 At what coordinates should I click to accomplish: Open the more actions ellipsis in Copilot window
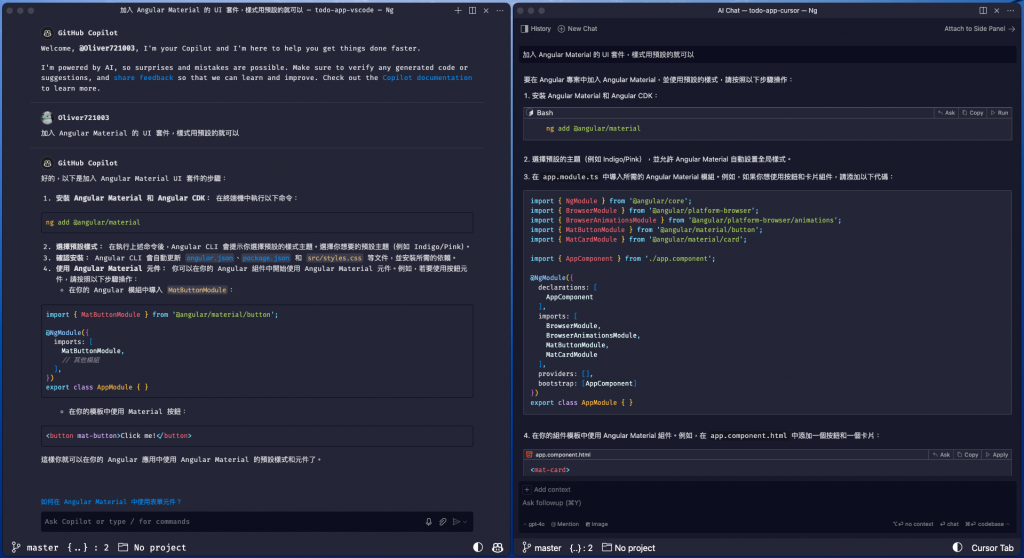pos(500,10)
